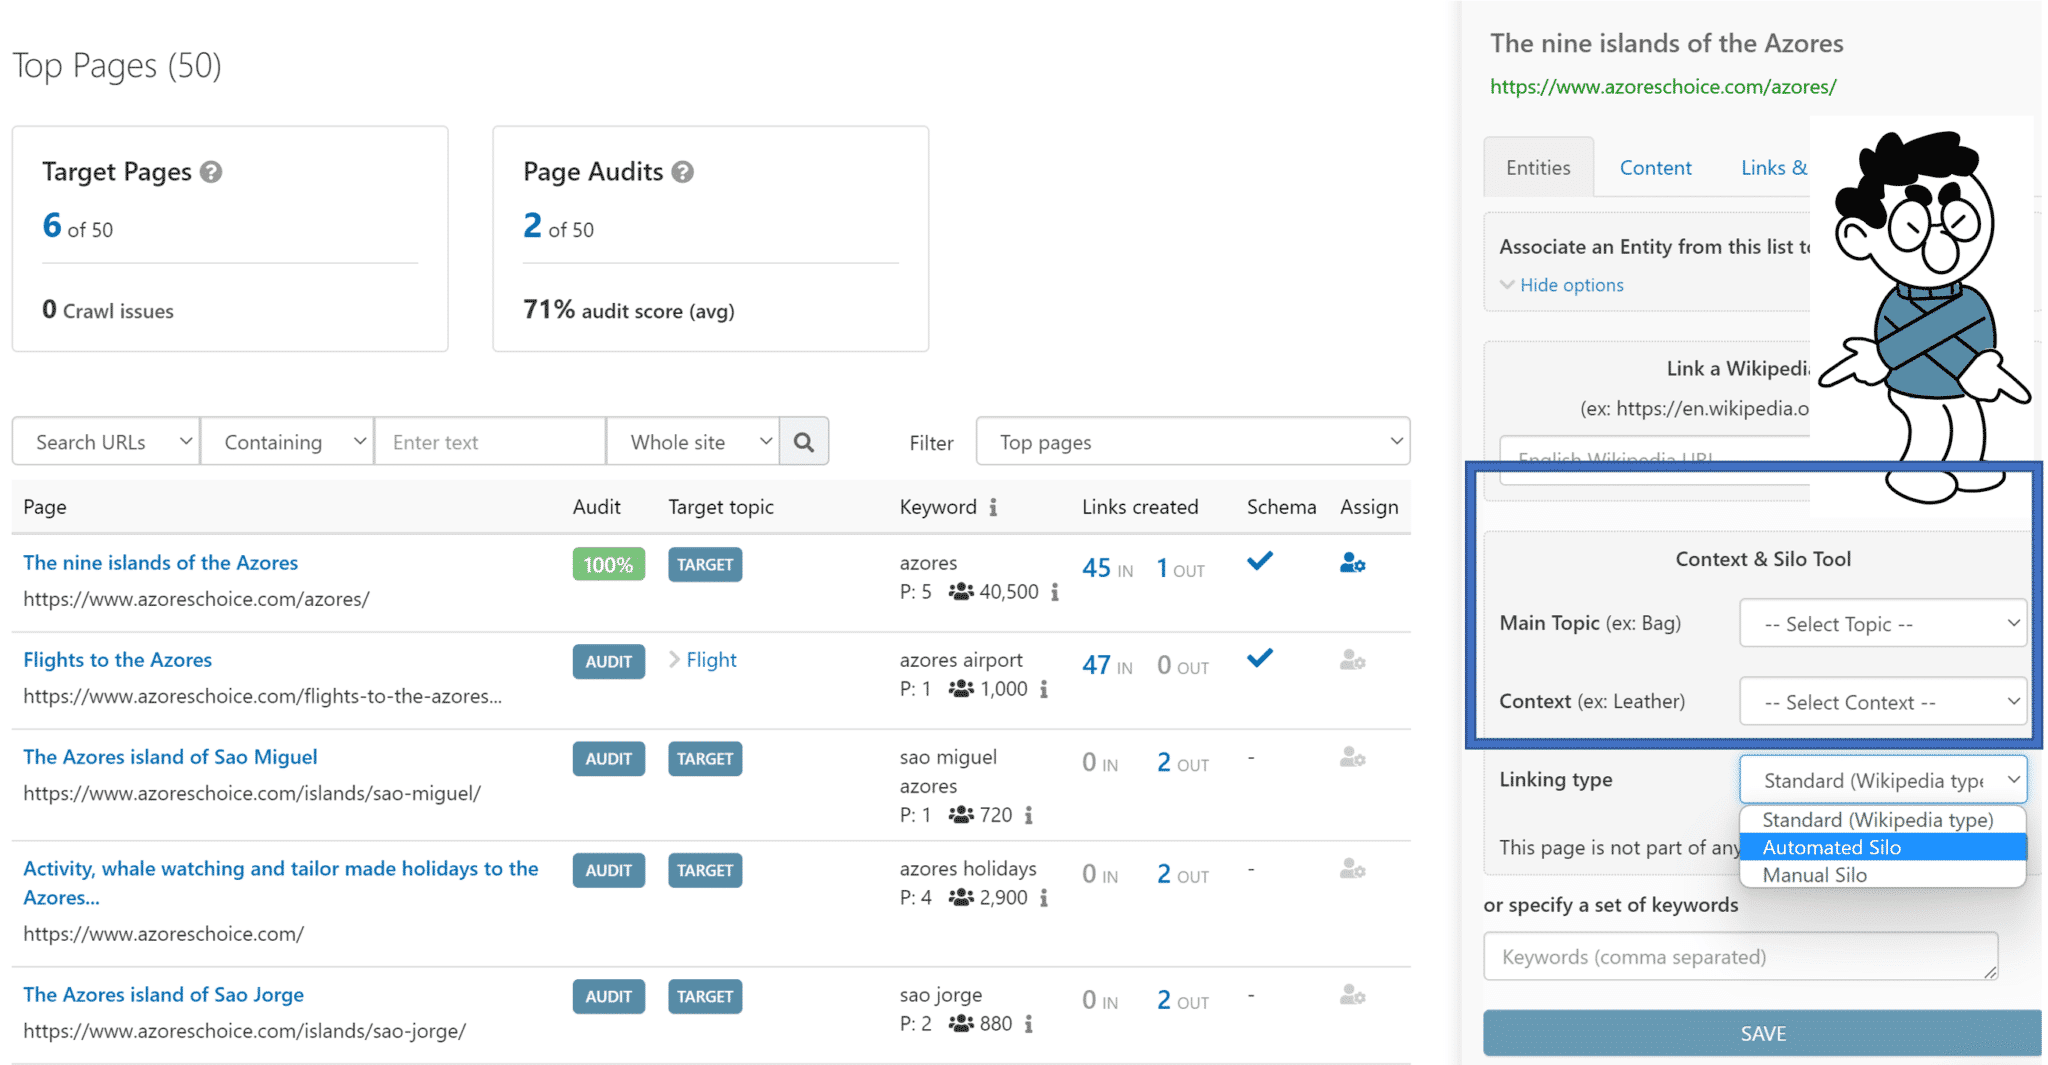Click assign user icon for Flights row
This screenshot has width=2048, height=1065.
[1352, 660]
